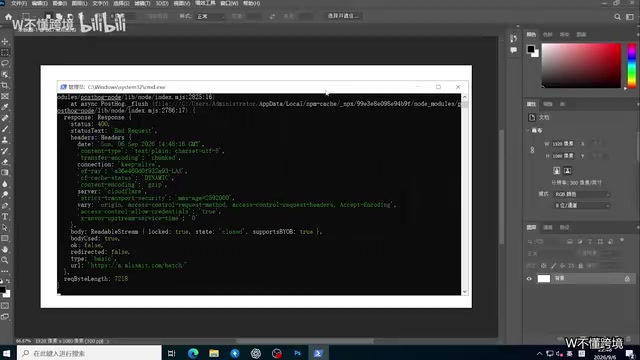Select the Zoom tool
Viewport: 640px width, 360px height.
click(5, 260)
